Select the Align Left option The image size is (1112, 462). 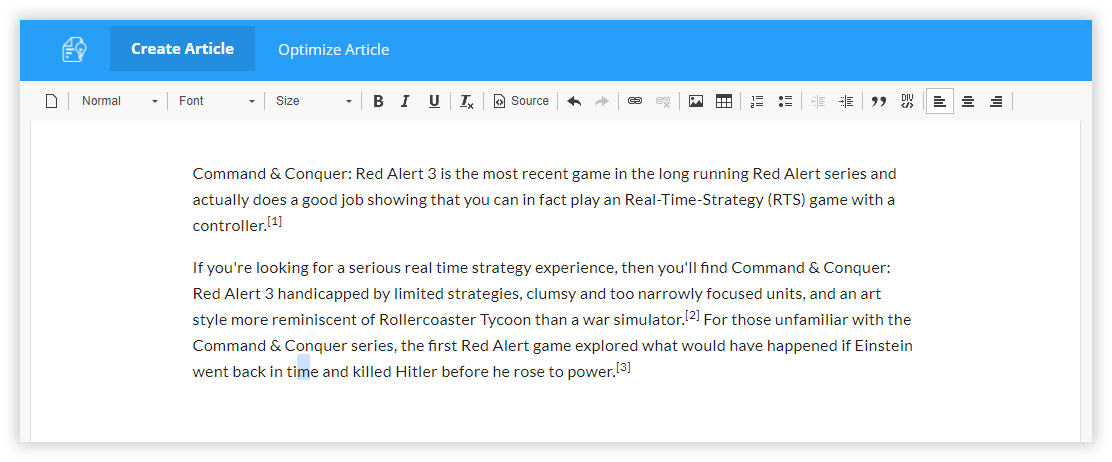940,101
